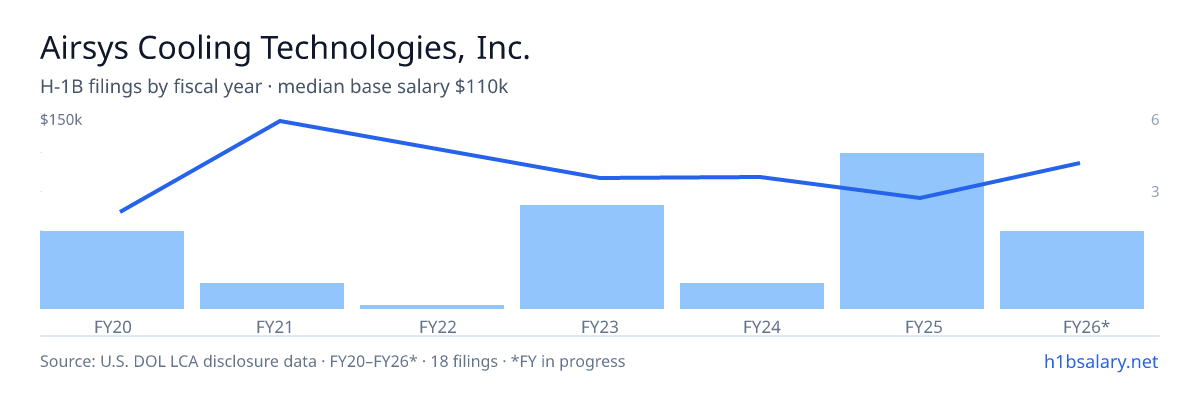Click the FY24 filings bar

click(x=752, y=296)
